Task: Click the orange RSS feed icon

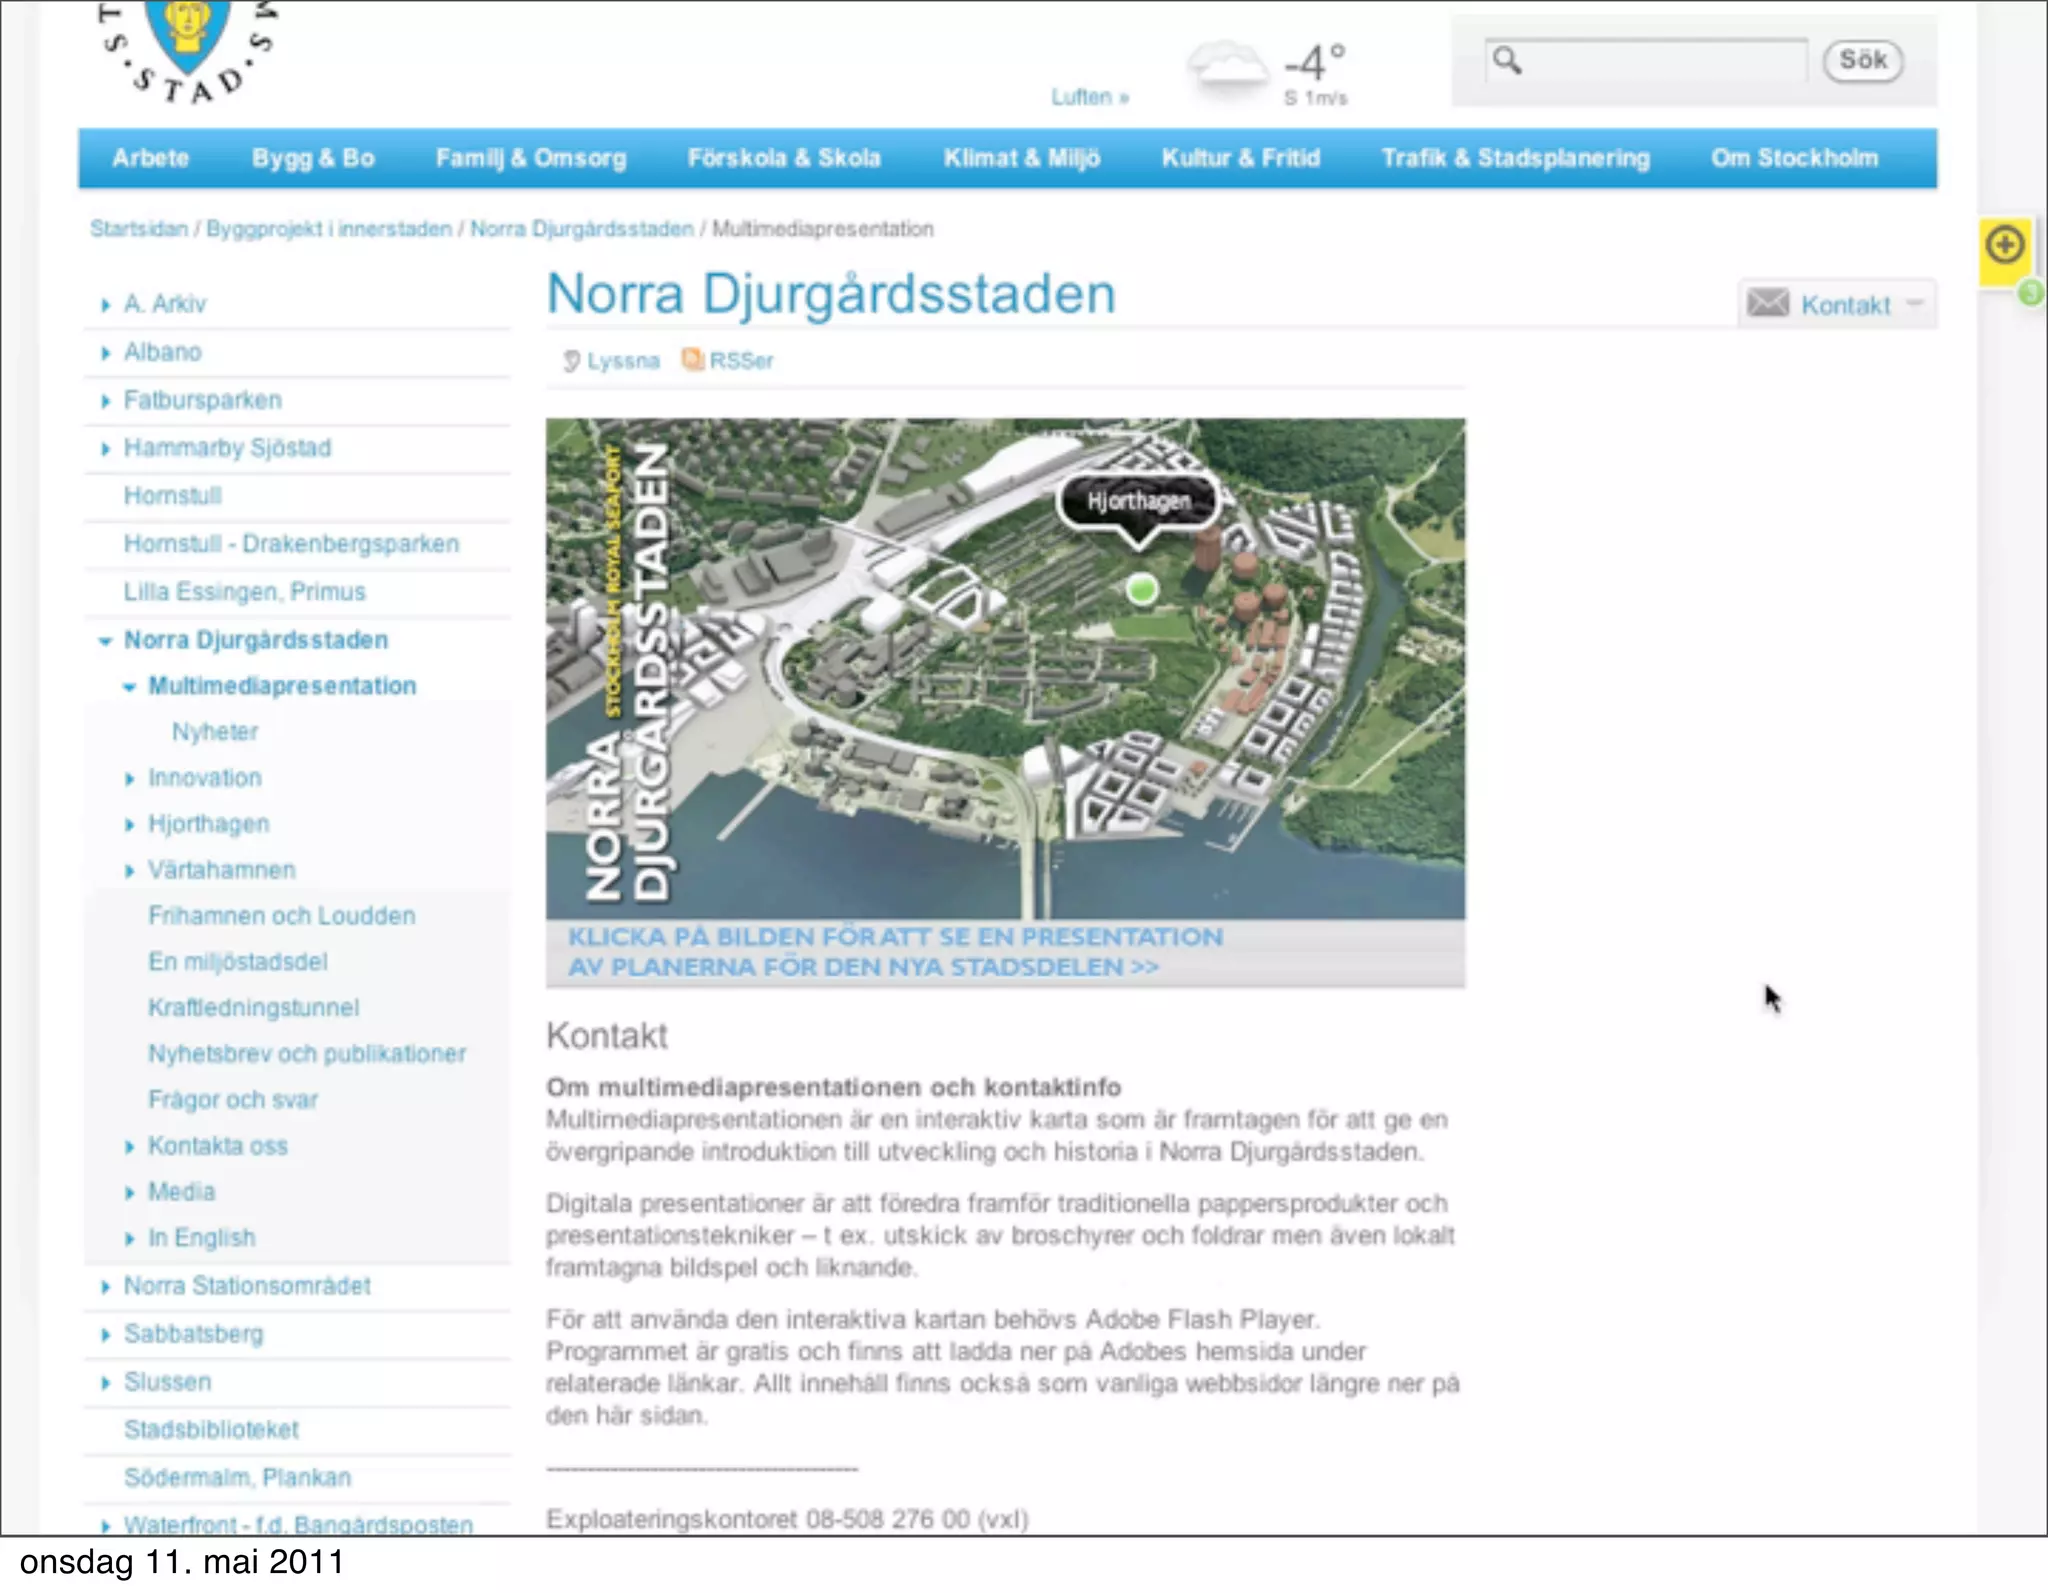Action: 692,359
